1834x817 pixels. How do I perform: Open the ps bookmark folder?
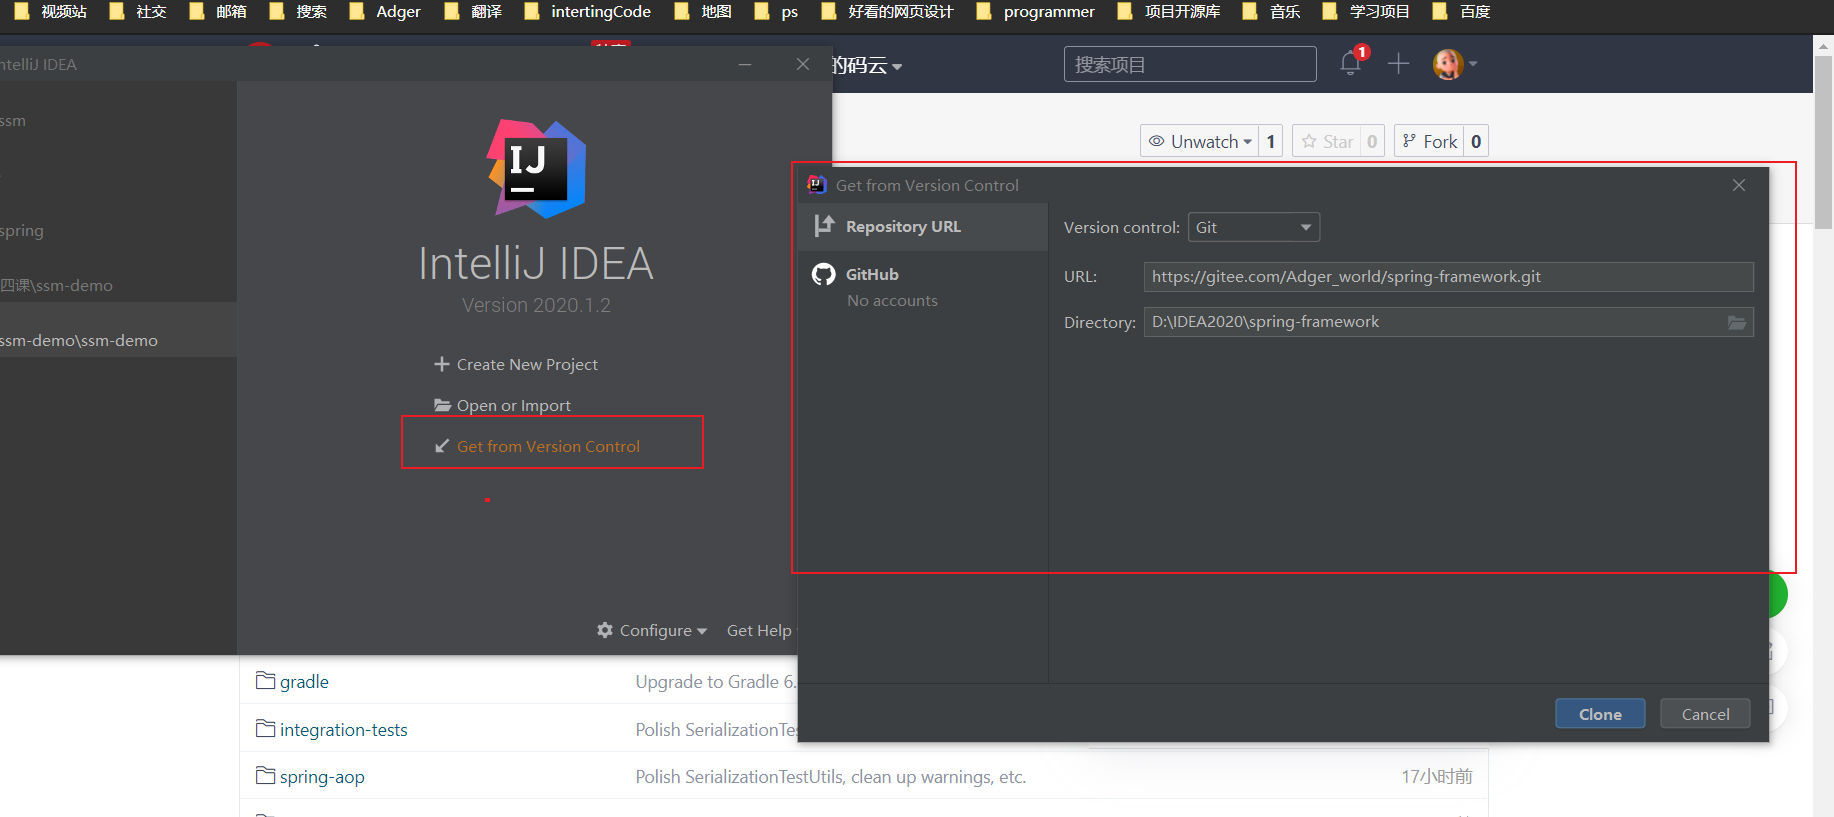(777, 12)
